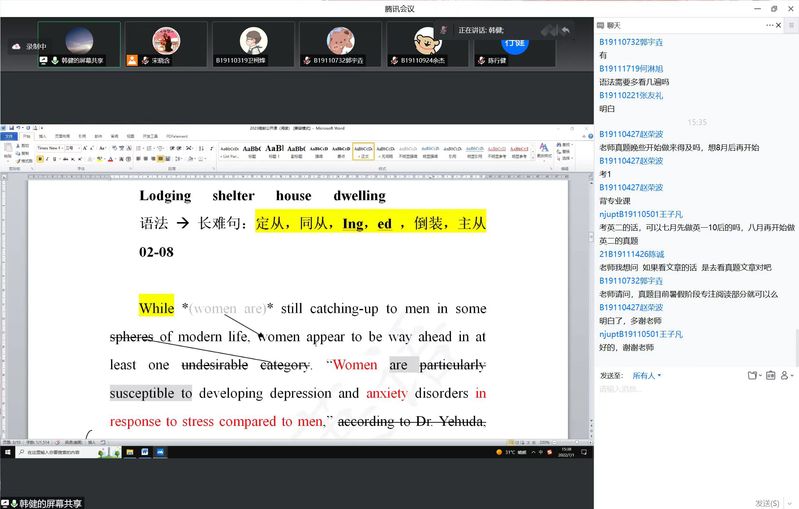Viewport: 799px width, 509px height.
Task: Restore the chat panel window size
Action: coord(773,9)
